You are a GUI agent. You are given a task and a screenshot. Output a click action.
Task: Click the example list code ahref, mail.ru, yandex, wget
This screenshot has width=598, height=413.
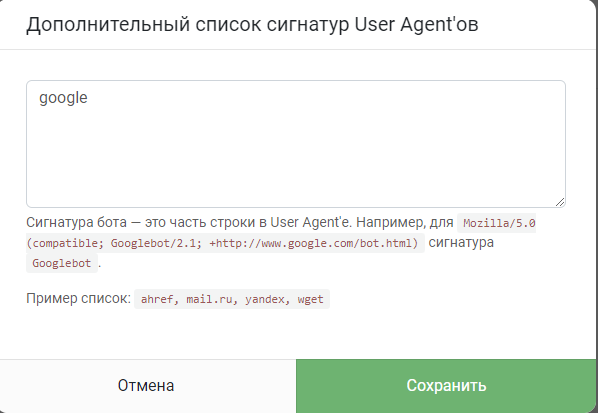pos(232,299)
